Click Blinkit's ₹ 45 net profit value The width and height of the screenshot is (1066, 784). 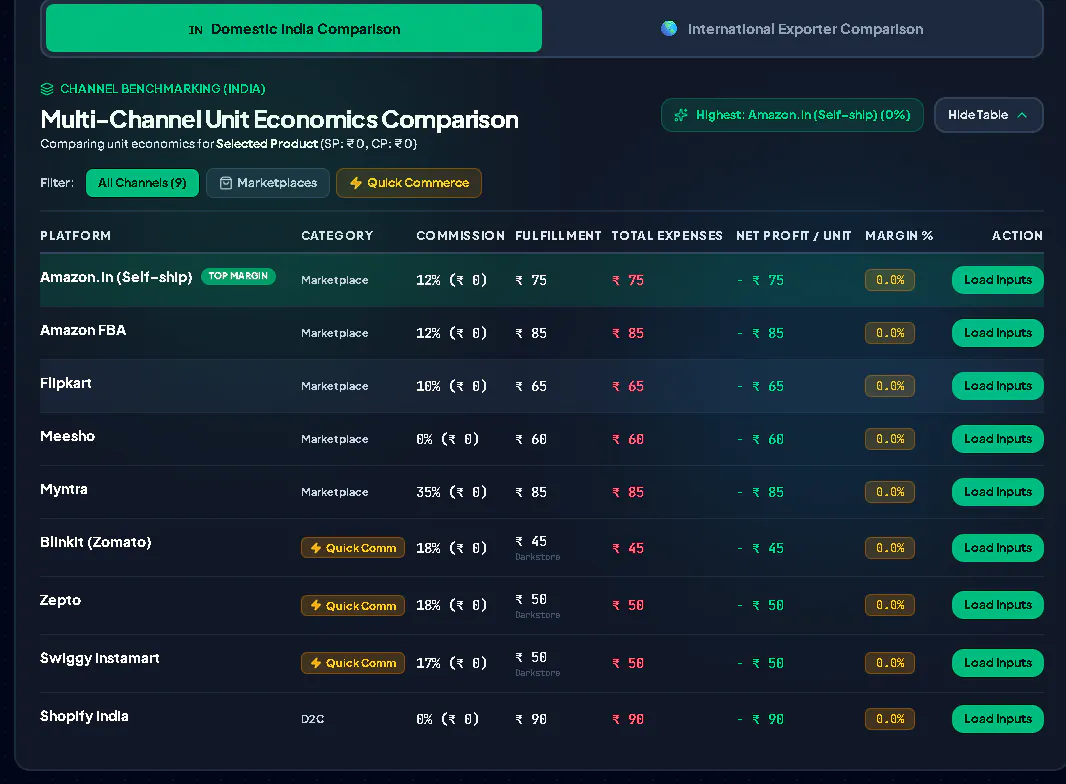[761, 548]
